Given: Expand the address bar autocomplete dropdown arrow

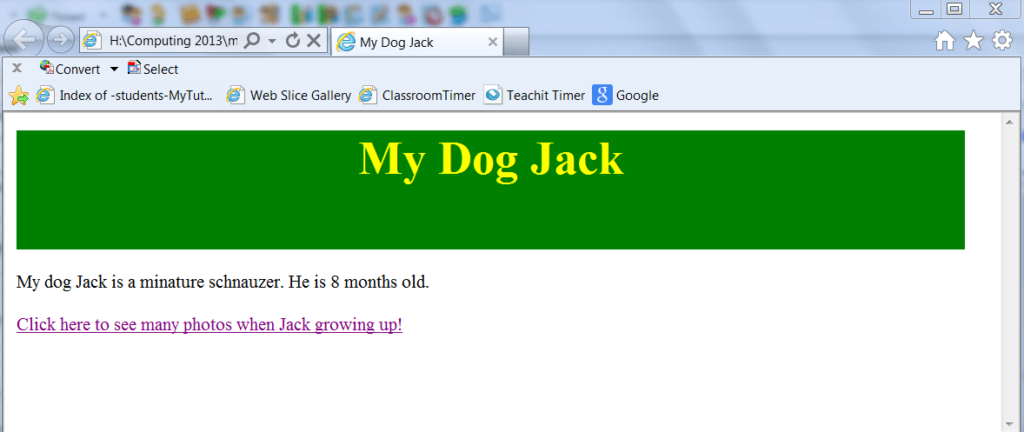Looking at the screenshot, I should (x=272, y=41).
